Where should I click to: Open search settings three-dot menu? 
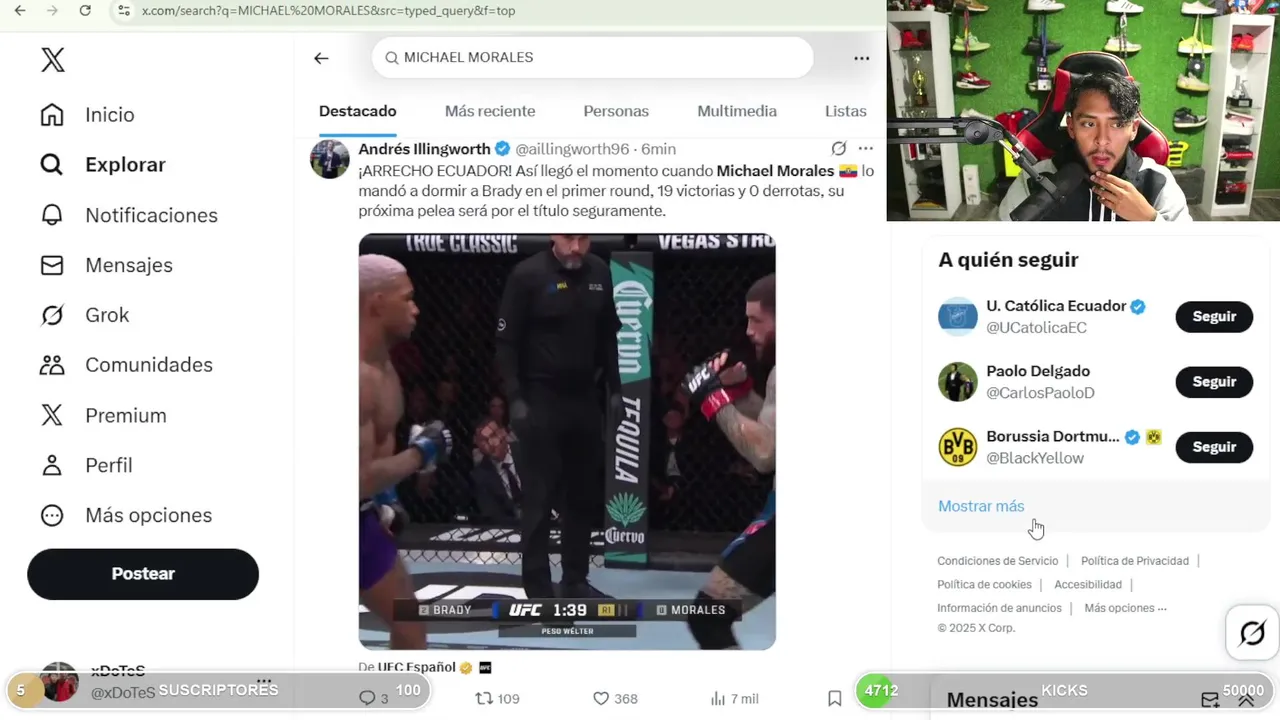[861, 58]
